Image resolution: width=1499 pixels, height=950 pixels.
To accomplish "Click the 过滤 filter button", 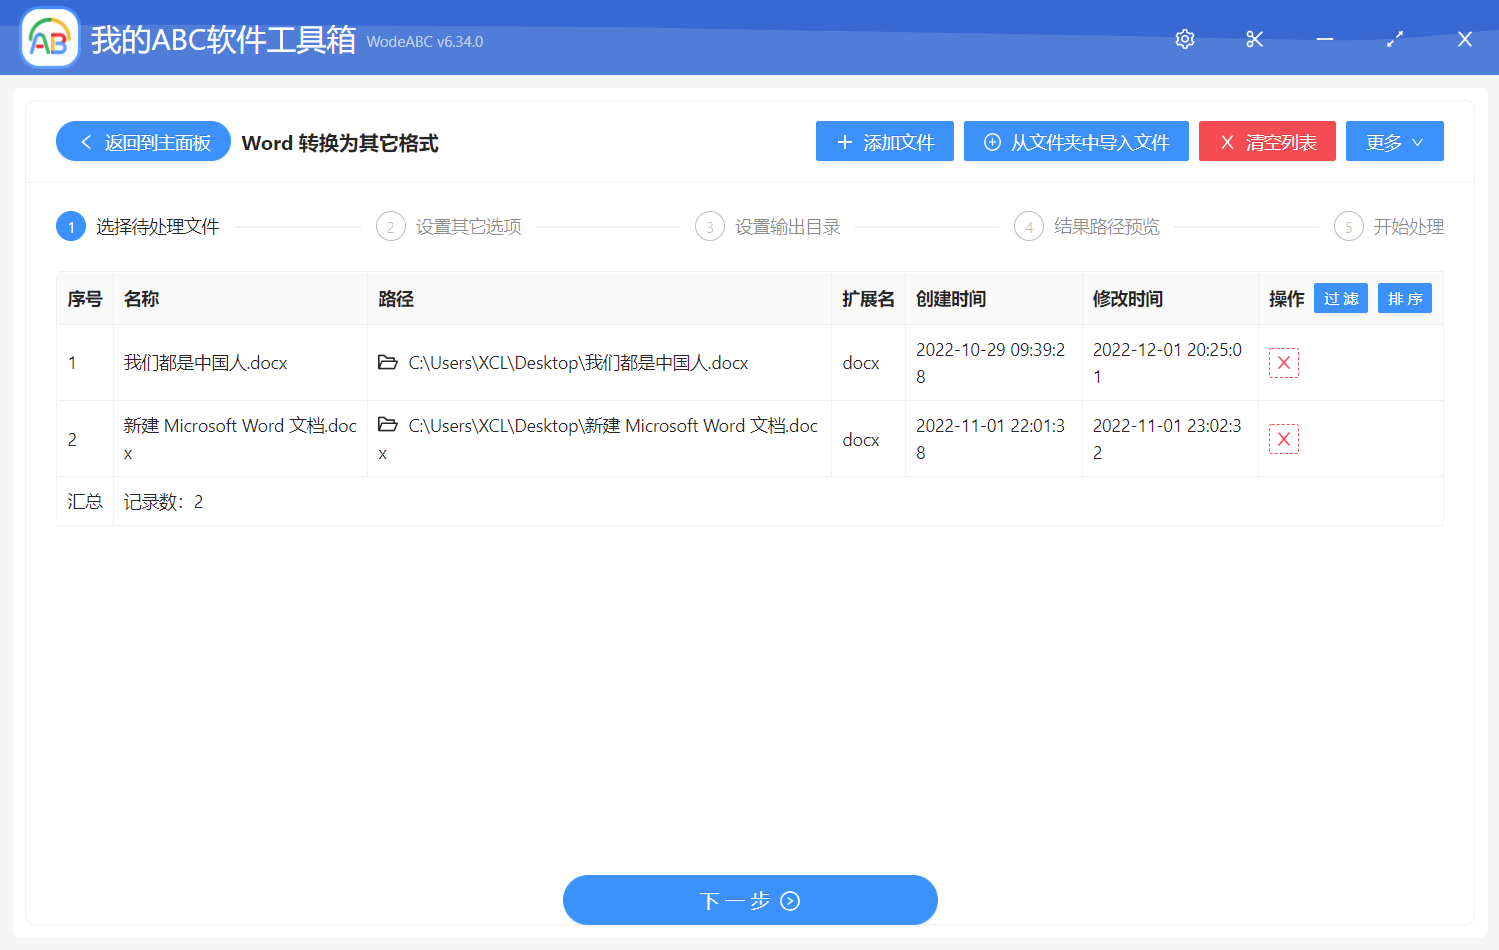I will 1340,298.
